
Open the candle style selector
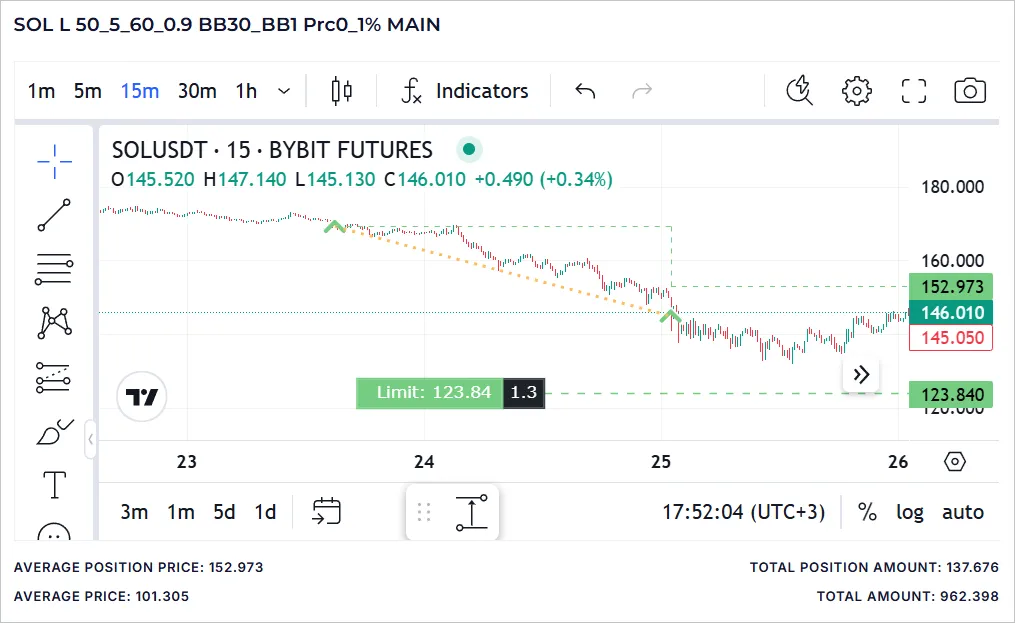[340, 90]
